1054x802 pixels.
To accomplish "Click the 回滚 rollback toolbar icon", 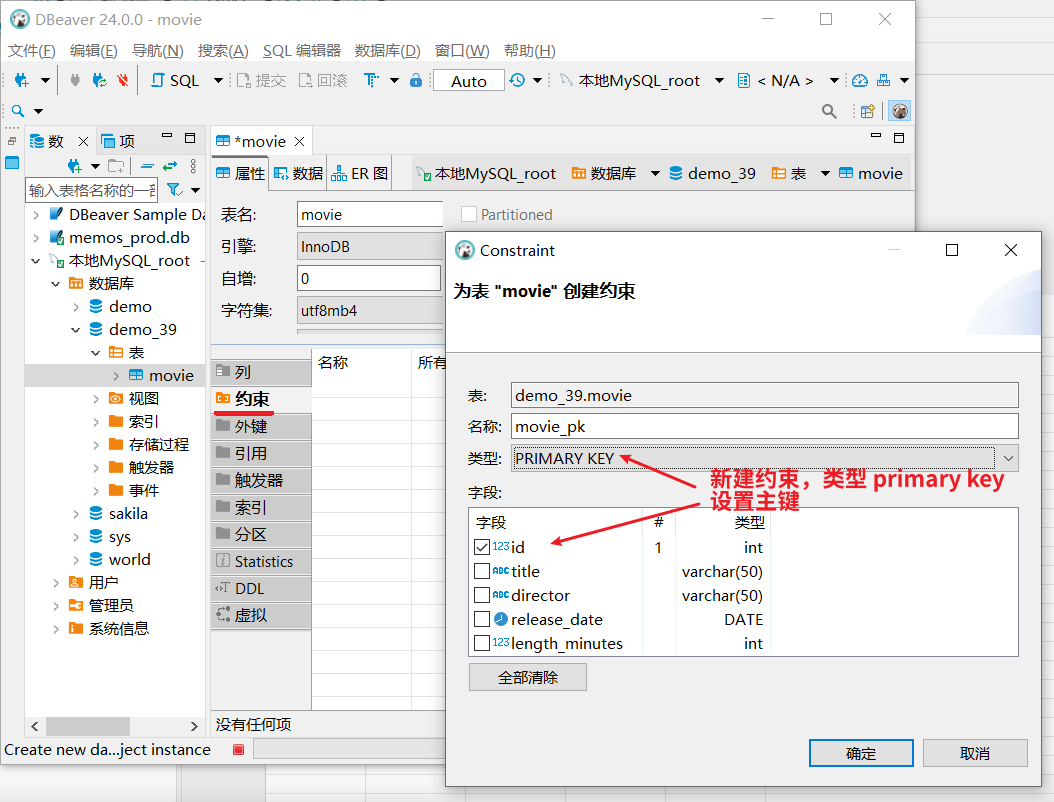I will coord(323,81).
